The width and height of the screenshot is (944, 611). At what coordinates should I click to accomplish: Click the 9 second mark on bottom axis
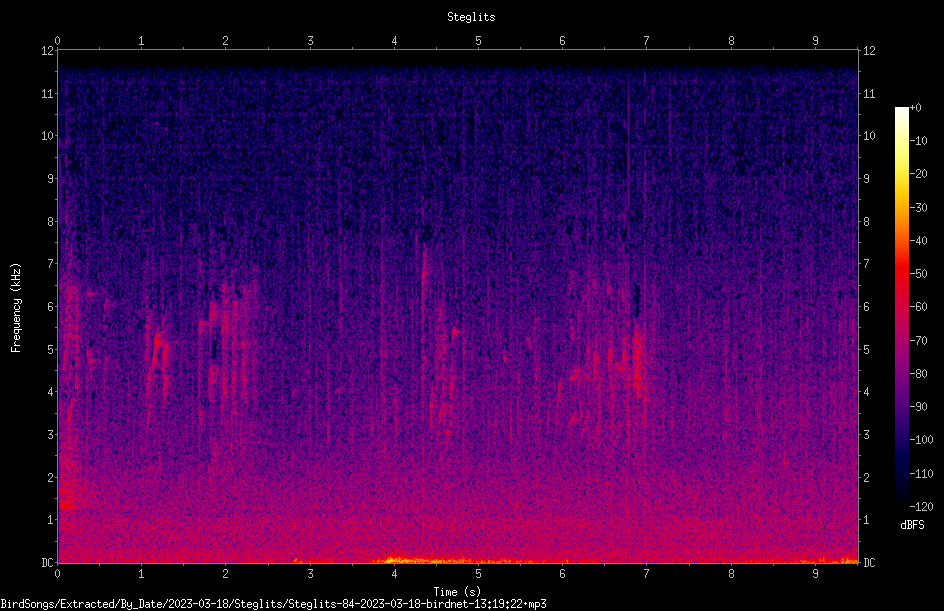815,574
